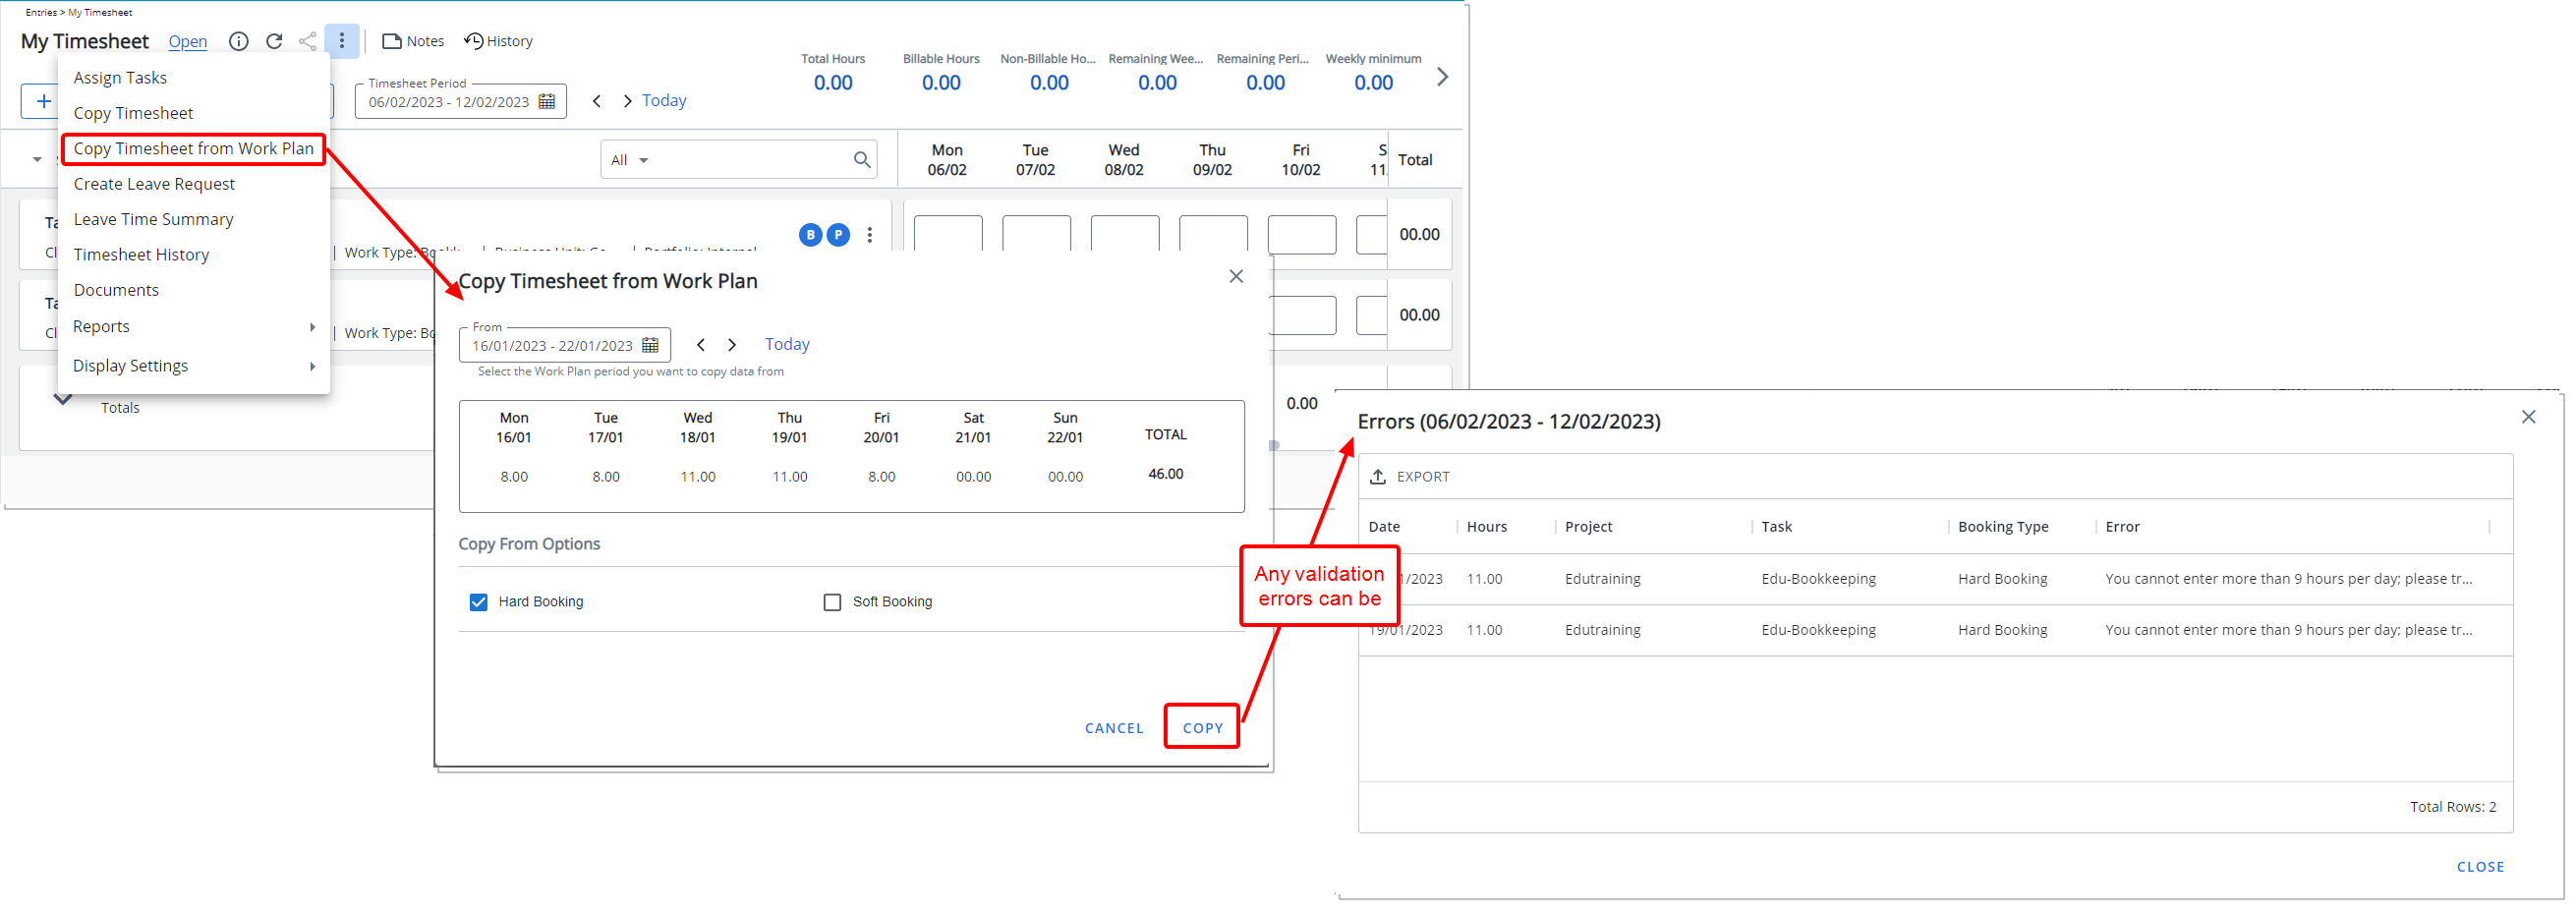Sort errors by Project column
This screenshot has width=2576, height=911.
point(1588,527)
